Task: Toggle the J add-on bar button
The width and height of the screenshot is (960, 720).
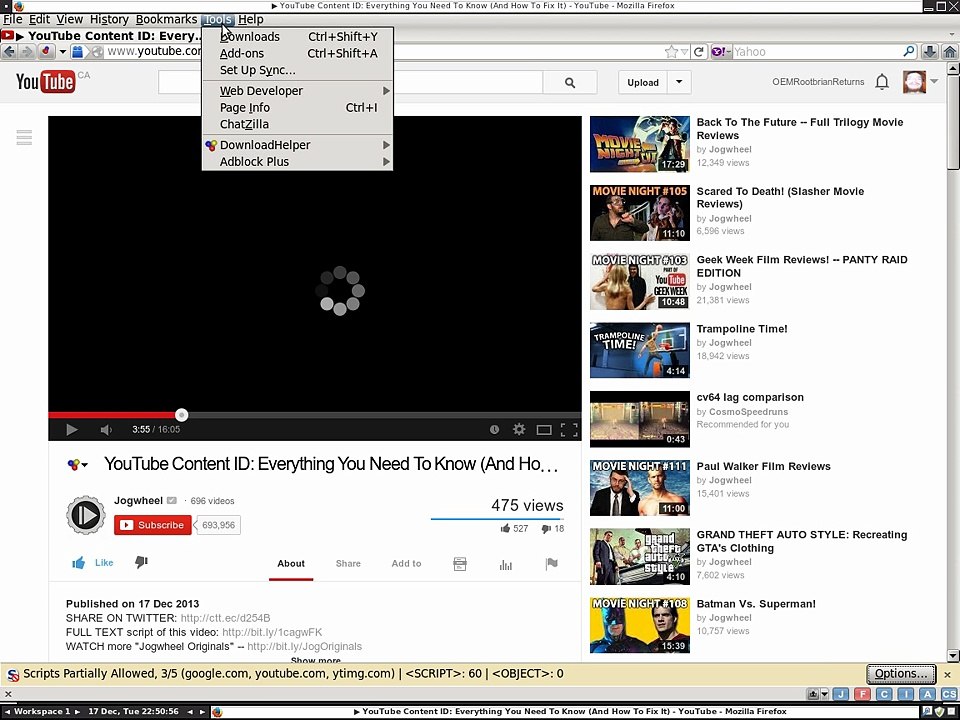Action: click(841, 694)
